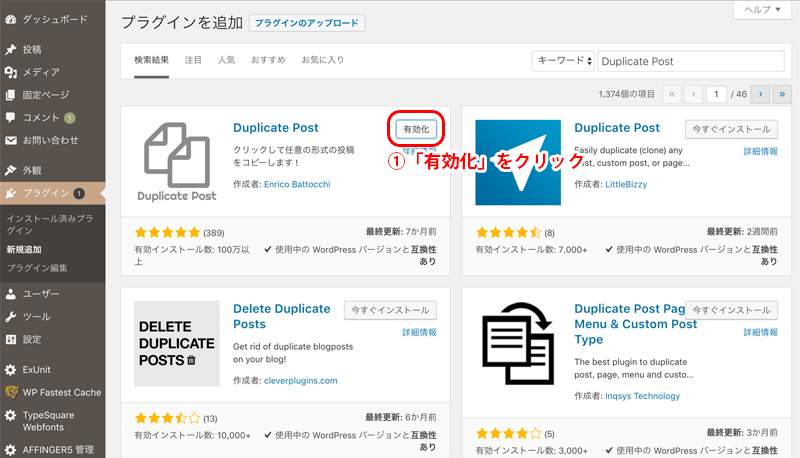Click the media icon beside メディア
Screen dimensions: 800x458
point(11,72)
